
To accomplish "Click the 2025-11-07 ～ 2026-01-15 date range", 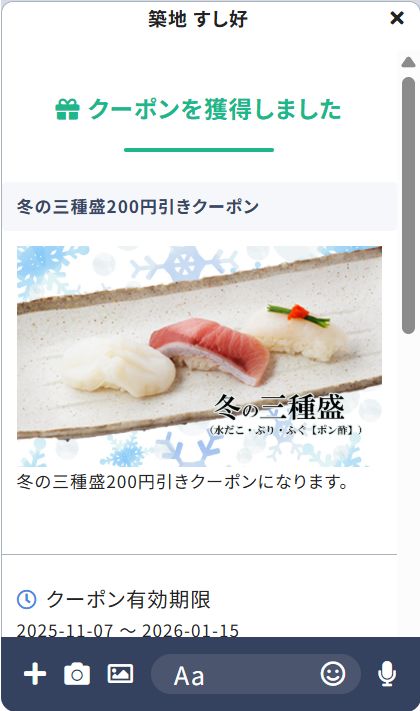I will pos(128,630).
